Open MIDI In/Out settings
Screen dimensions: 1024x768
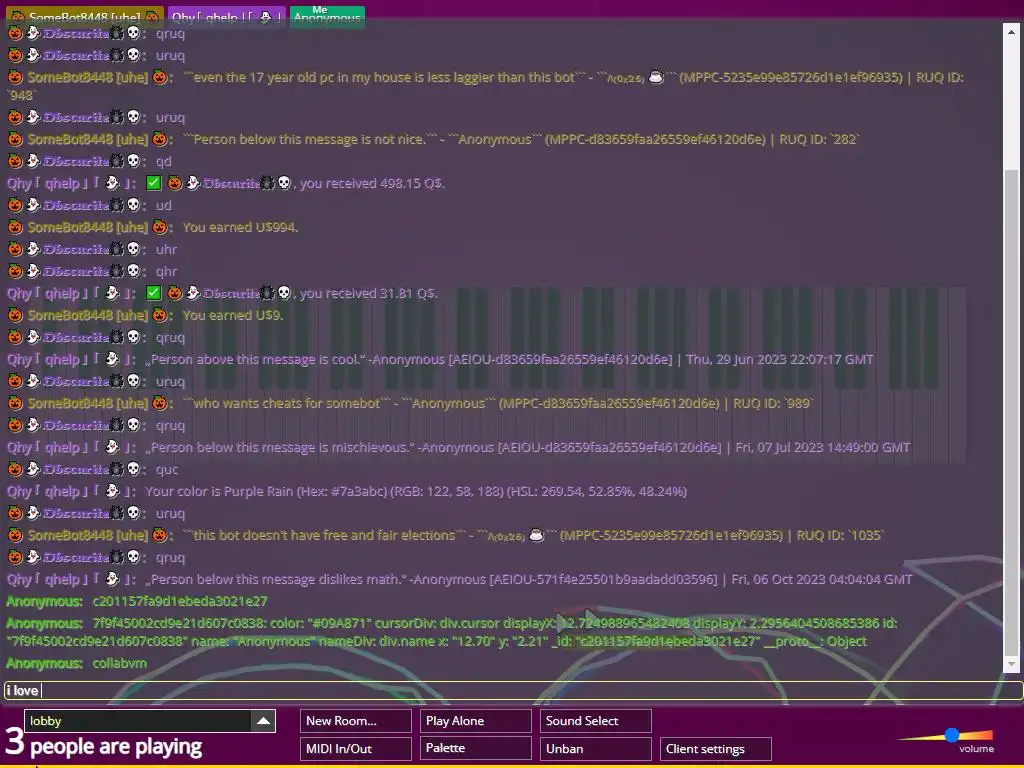point(356,748)
